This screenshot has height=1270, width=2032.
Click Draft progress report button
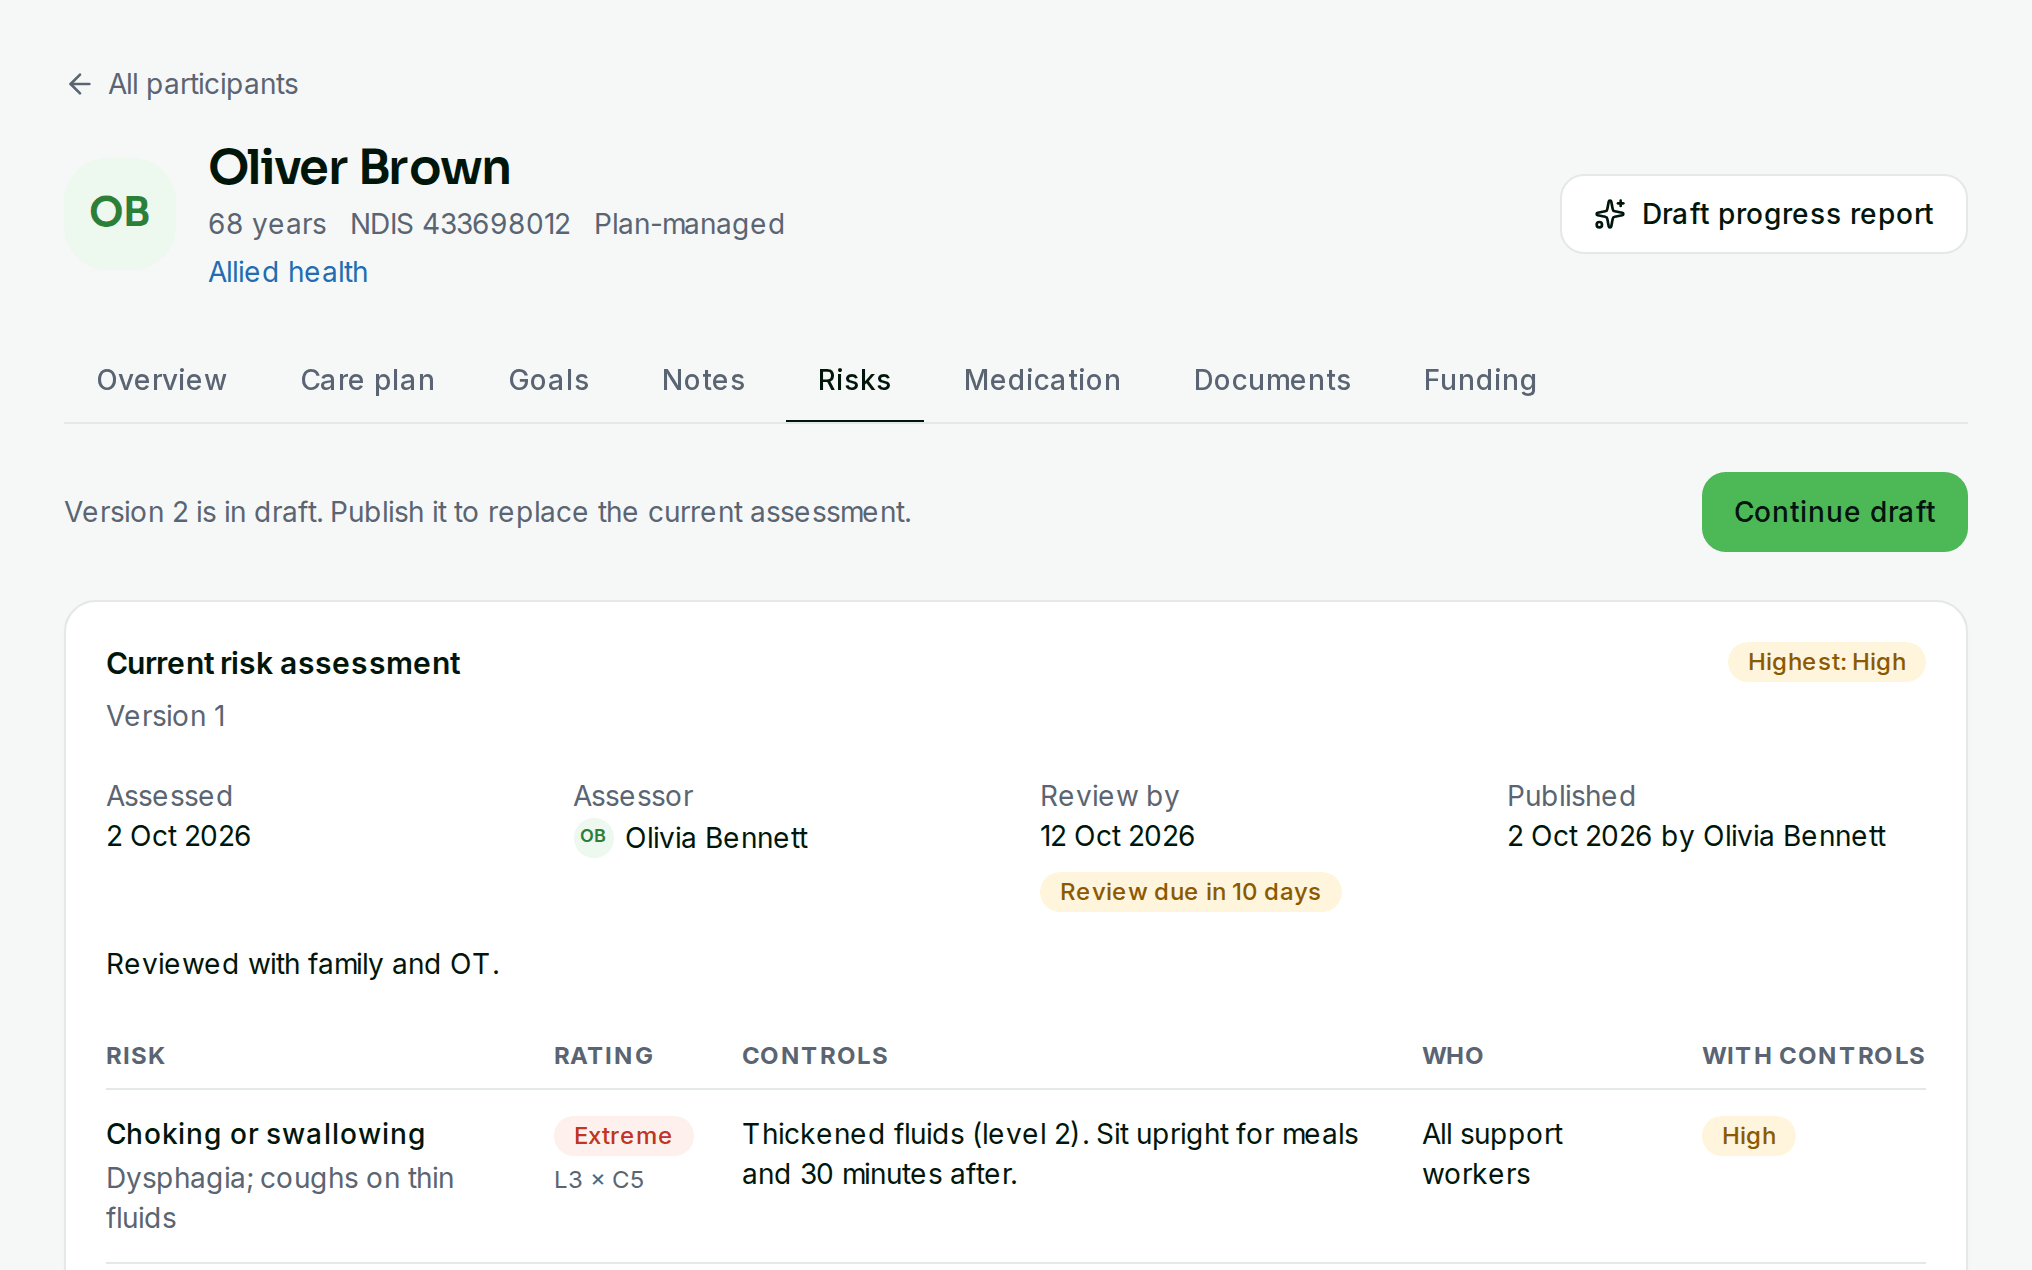(x=1763, y=214)
